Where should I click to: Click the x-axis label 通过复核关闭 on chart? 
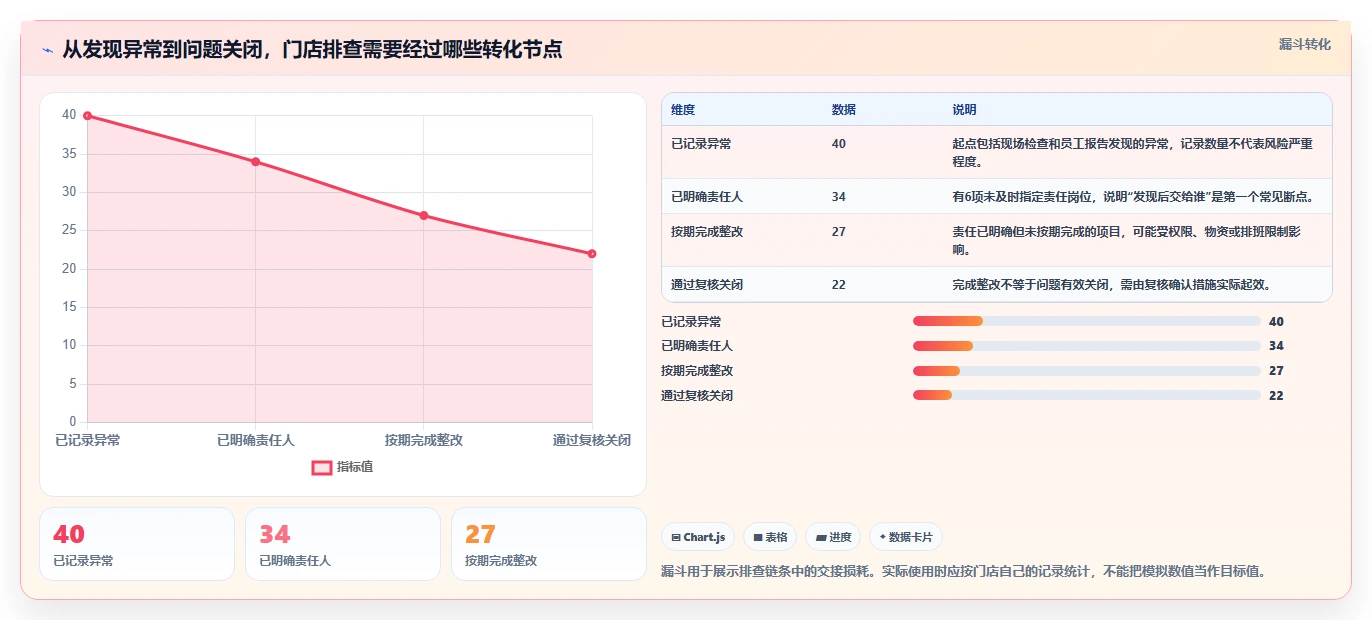coord(592,440)
